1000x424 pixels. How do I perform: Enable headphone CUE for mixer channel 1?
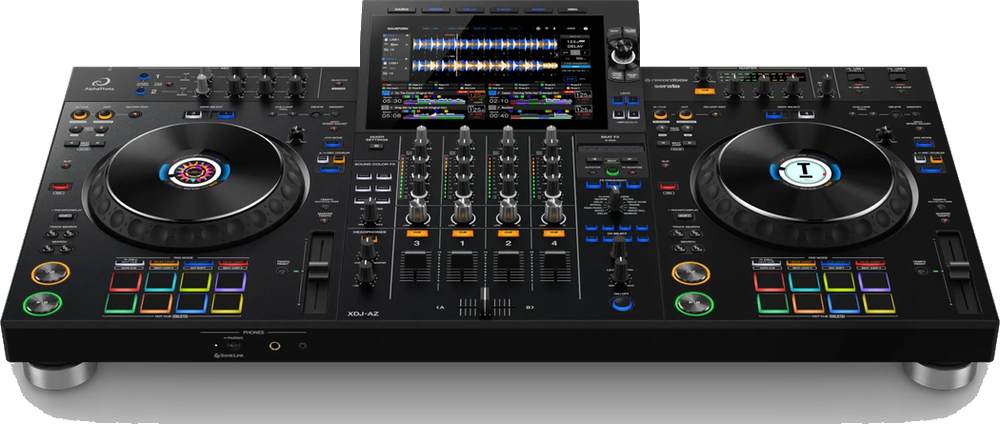point(462,233)
